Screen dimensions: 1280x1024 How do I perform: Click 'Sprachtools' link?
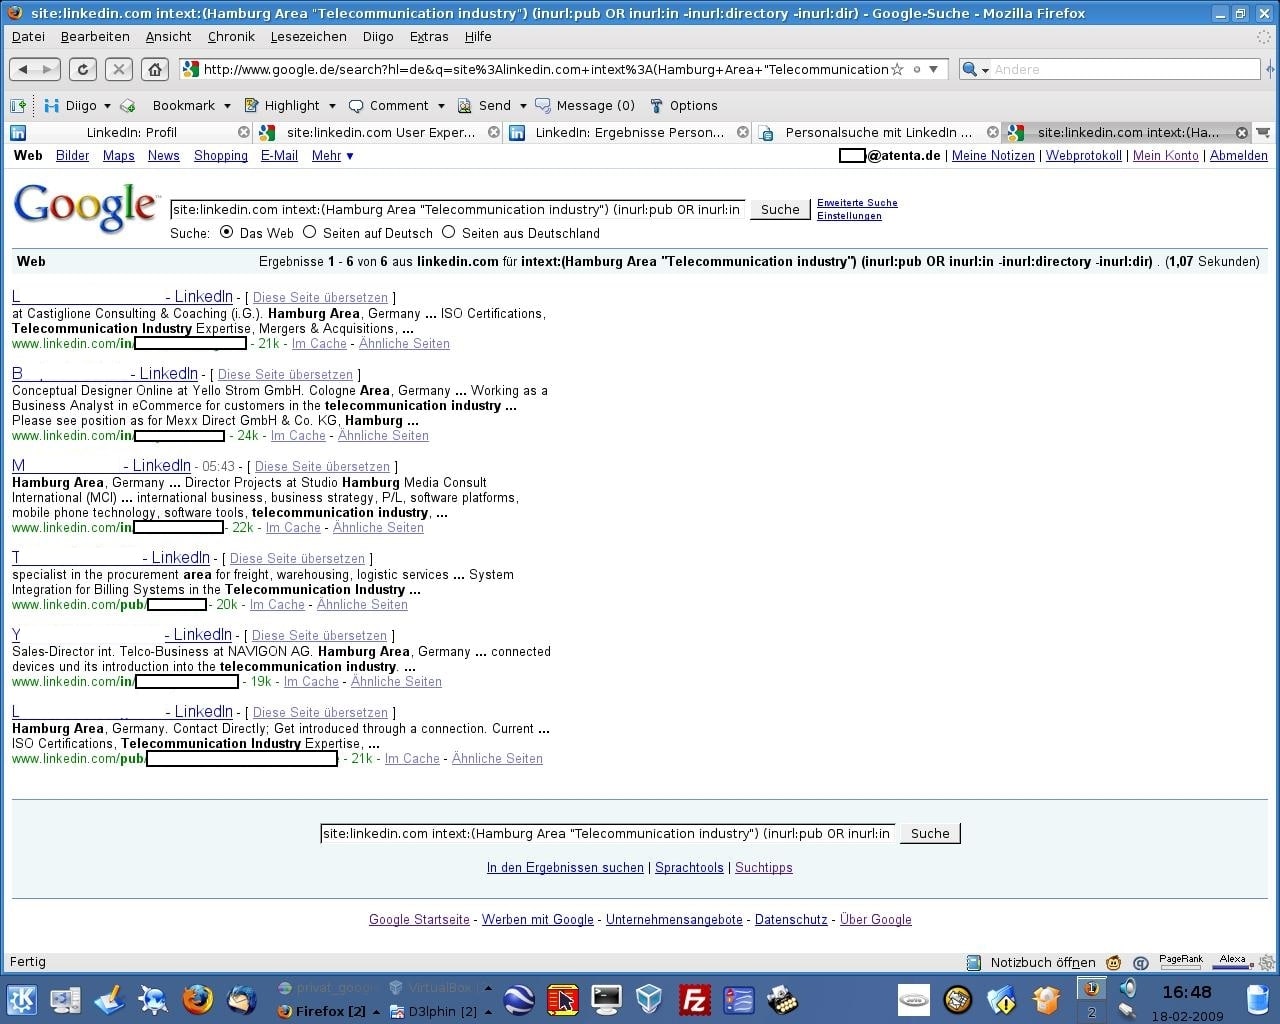(689, 868)
